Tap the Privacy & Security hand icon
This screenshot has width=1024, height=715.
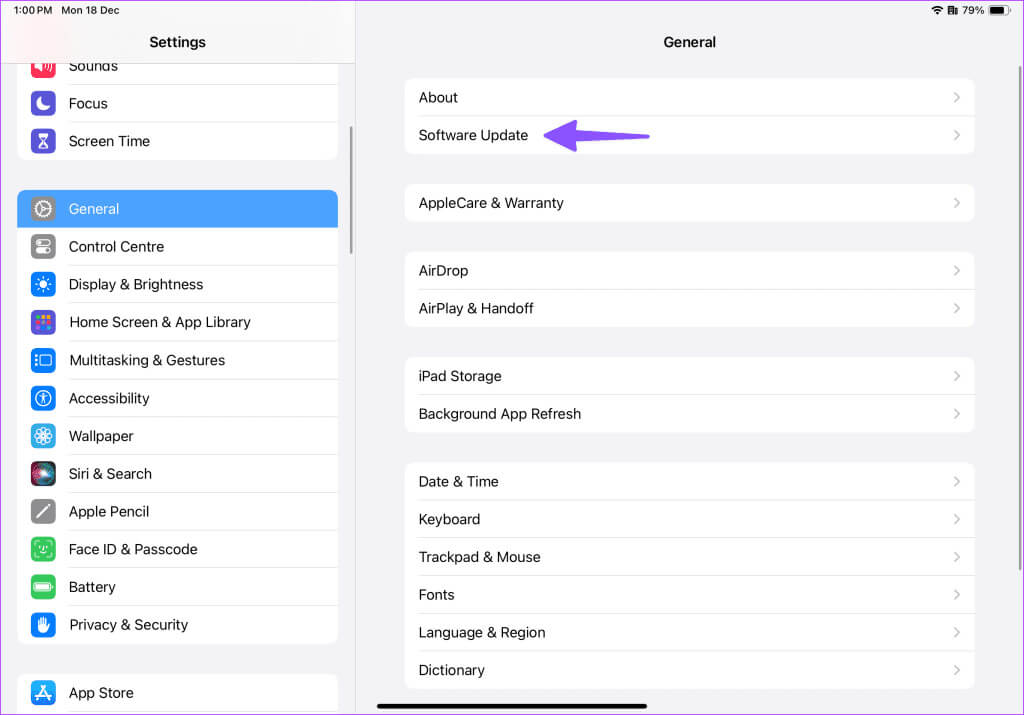tap(43, 625)
